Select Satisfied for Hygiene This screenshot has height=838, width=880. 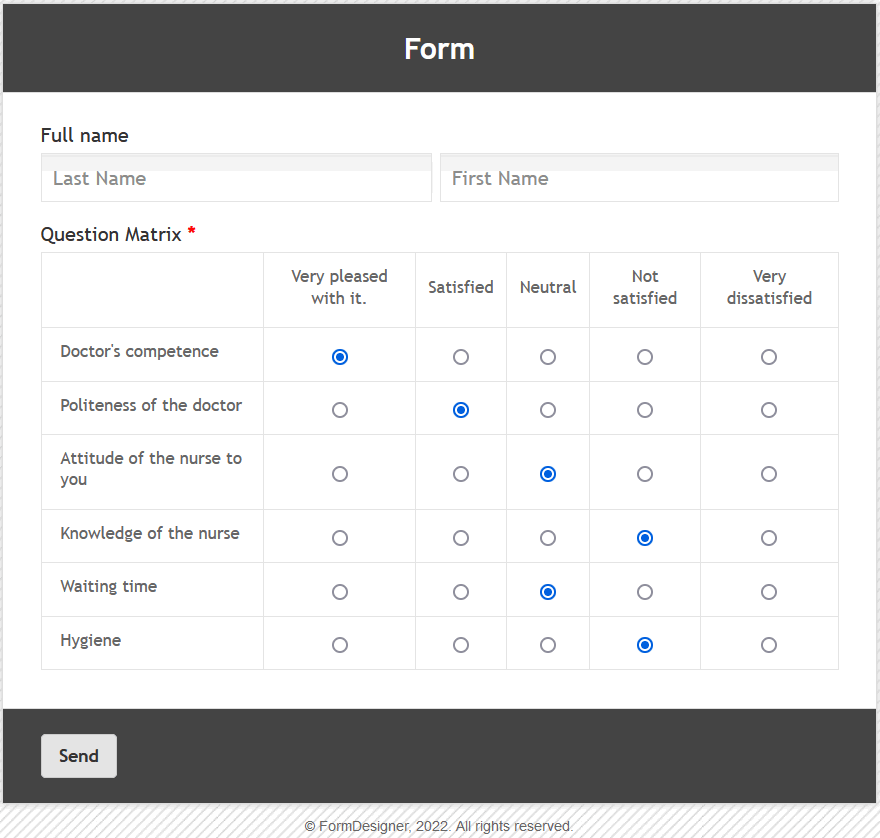pyautogui.click(x=461, y=645)
